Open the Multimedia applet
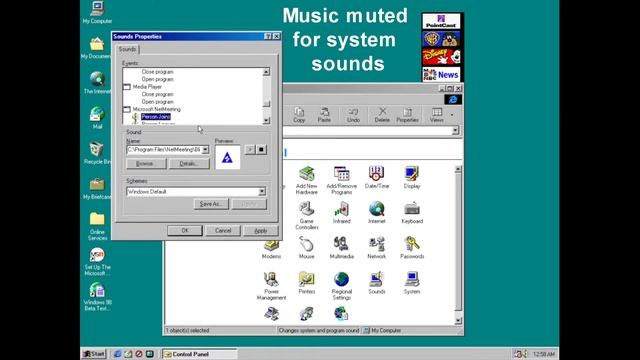Viewport: 640px width, 360px height. point(342,247)
